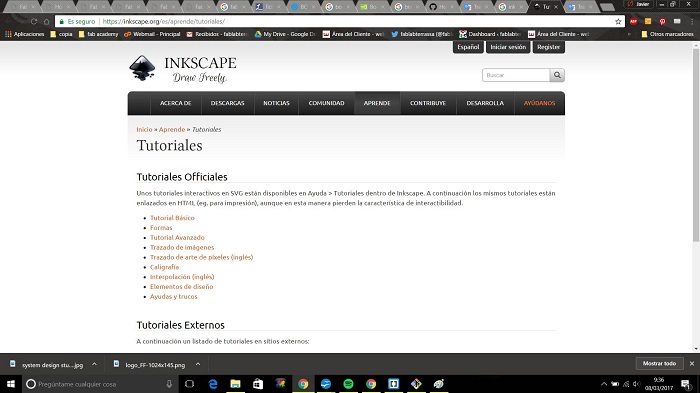Reload the page
Viewport: 700px width, 393px height.
pyautogui.click(x=34, y=21)
